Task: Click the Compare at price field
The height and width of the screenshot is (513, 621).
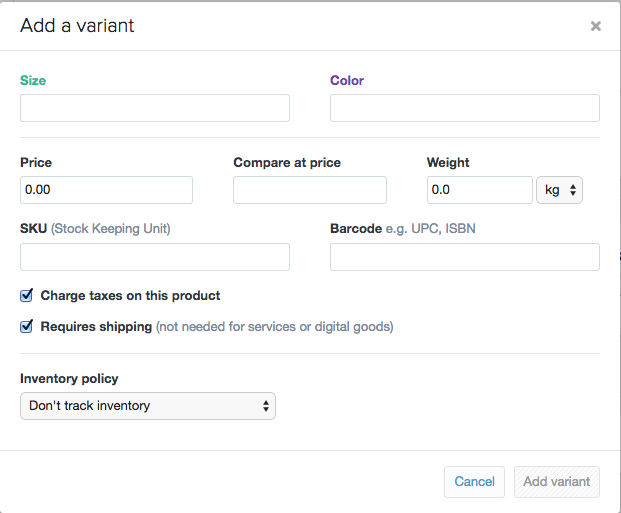Action: pos(310,190)
